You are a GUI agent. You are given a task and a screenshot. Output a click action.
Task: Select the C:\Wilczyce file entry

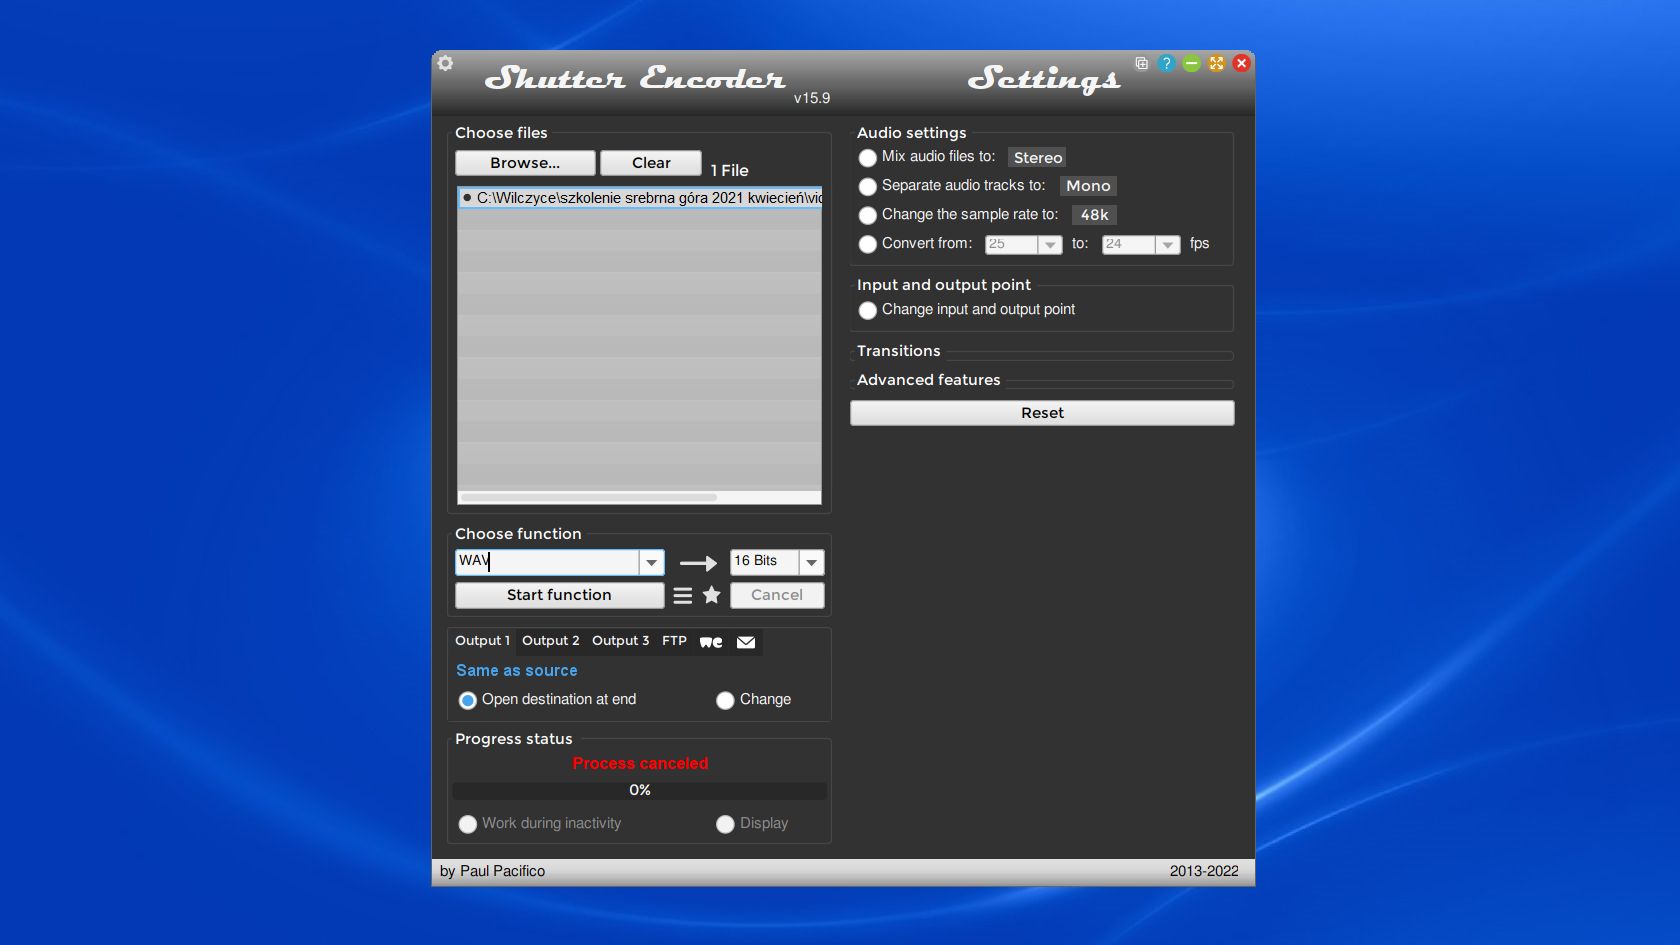tap(640, 198)
